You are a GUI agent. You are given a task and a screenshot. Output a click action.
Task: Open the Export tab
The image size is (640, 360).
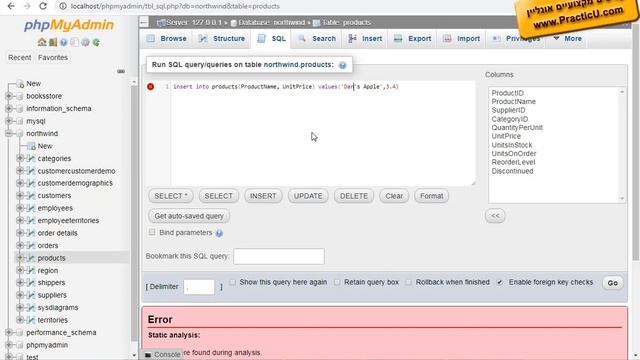pyautogui.click(x=412, y=39)
